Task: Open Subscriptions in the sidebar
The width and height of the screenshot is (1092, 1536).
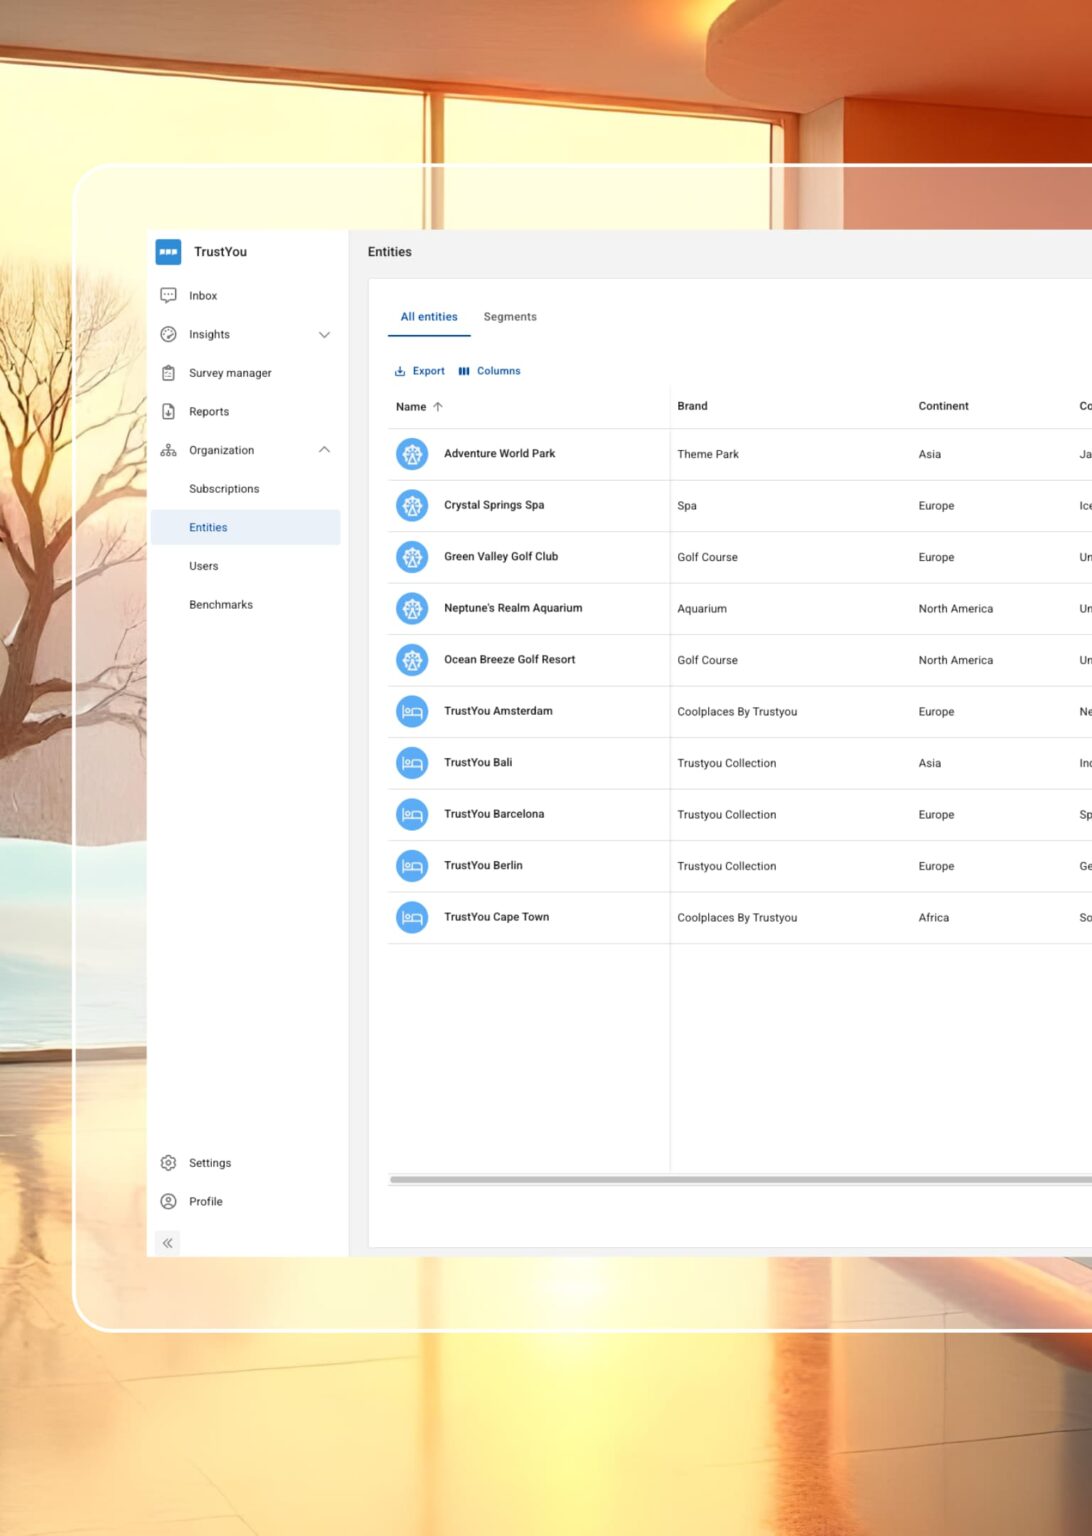Action: pos(224,489)
